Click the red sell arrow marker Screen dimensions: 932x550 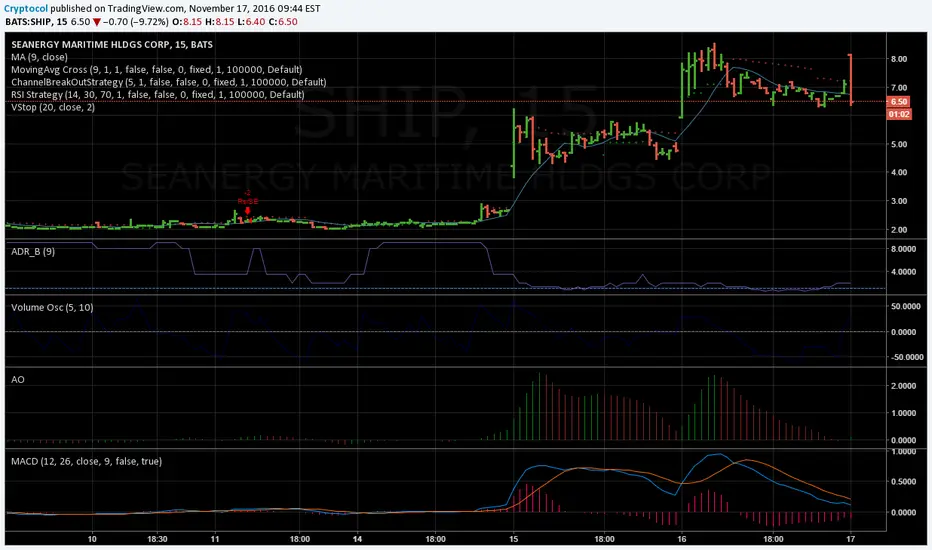pos(247,210)
